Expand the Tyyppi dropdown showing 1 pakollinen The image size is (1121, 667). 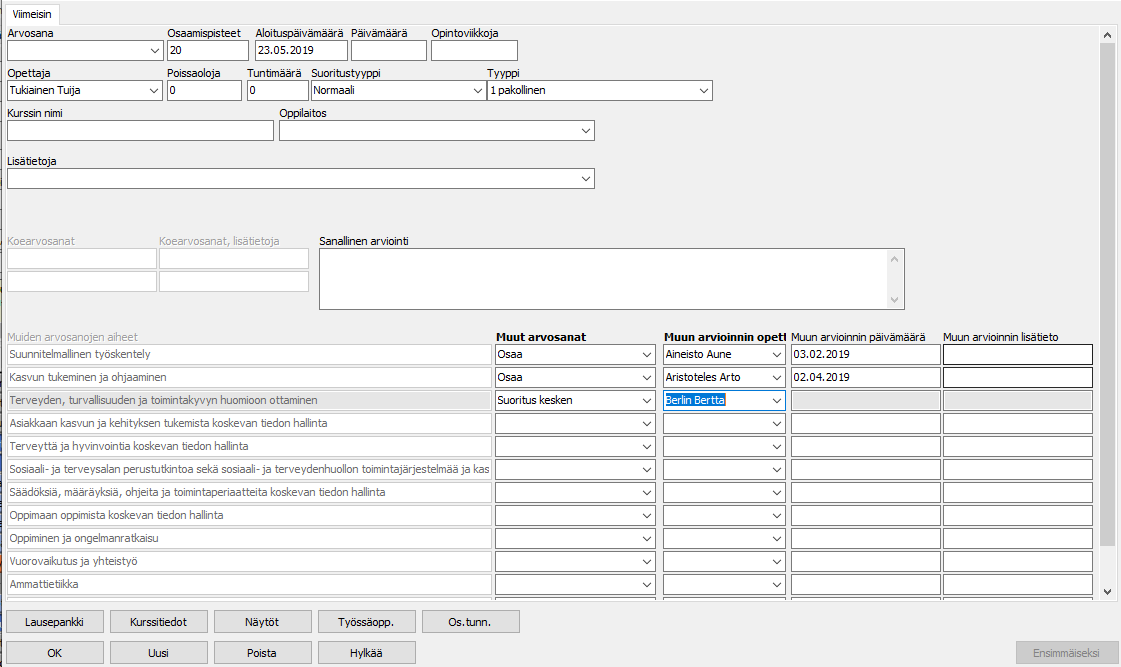click(703, 91)
